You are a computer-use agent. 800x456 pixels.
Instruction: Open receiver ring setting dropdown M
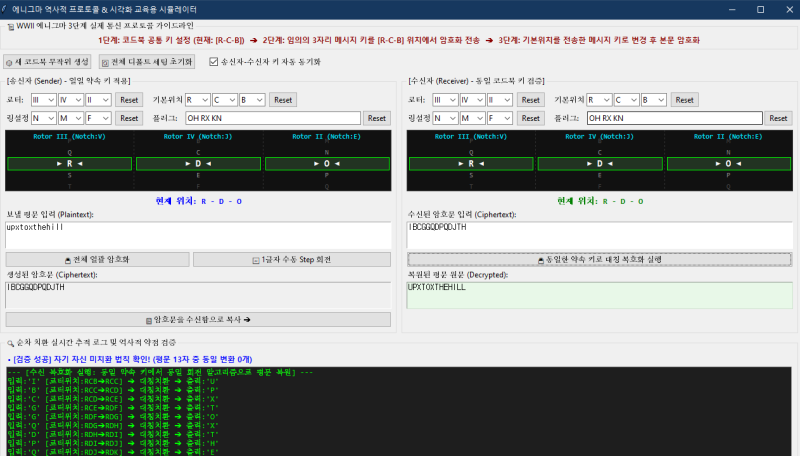(x=472, y=118)
